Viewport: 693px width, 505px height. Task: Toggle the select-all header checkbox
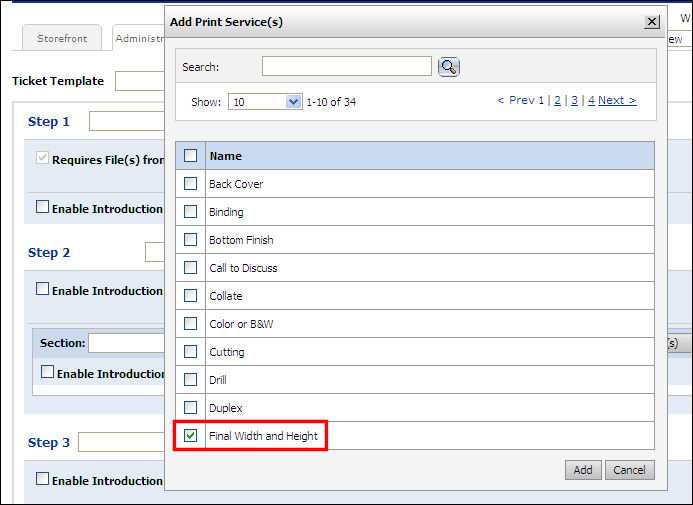click(x=190, y=156)
